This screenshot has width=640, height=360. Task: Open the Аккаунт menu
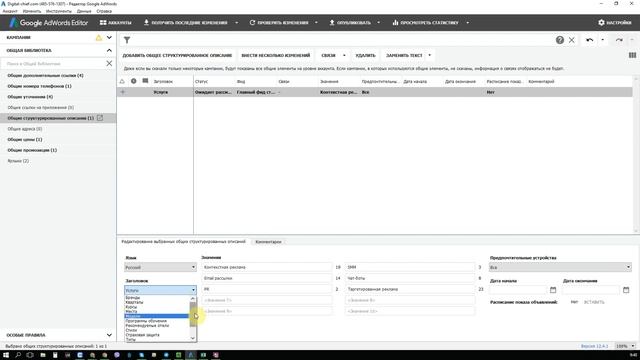(10, 11)
